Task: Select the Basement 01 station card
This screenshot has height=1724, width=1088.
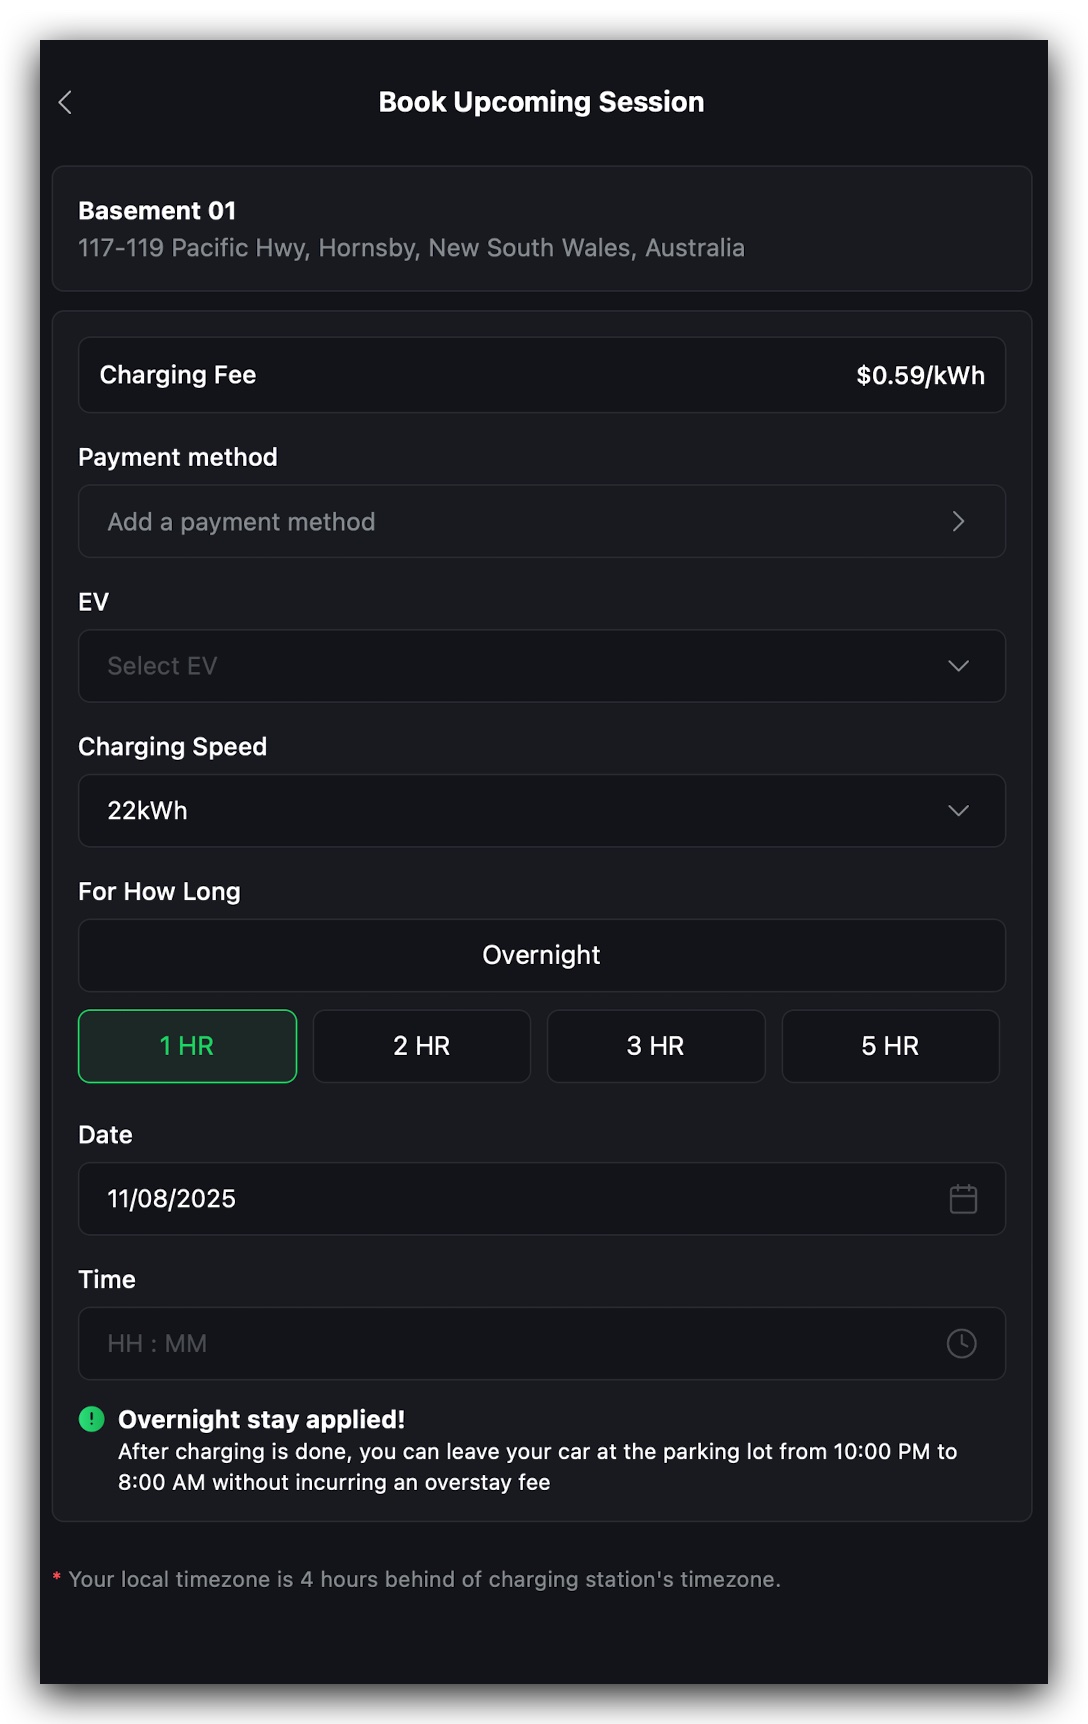Action: pos(541,228)
